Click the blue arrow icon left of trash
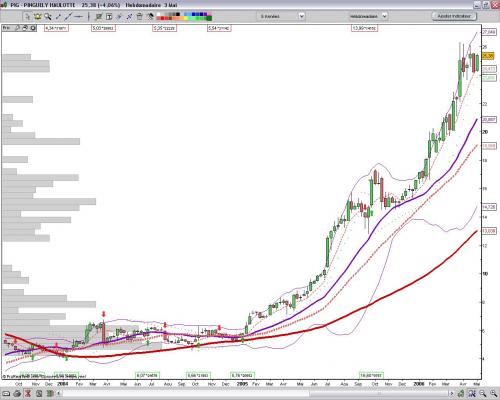Viewport: 500px width, 400px height. (129, 16)
